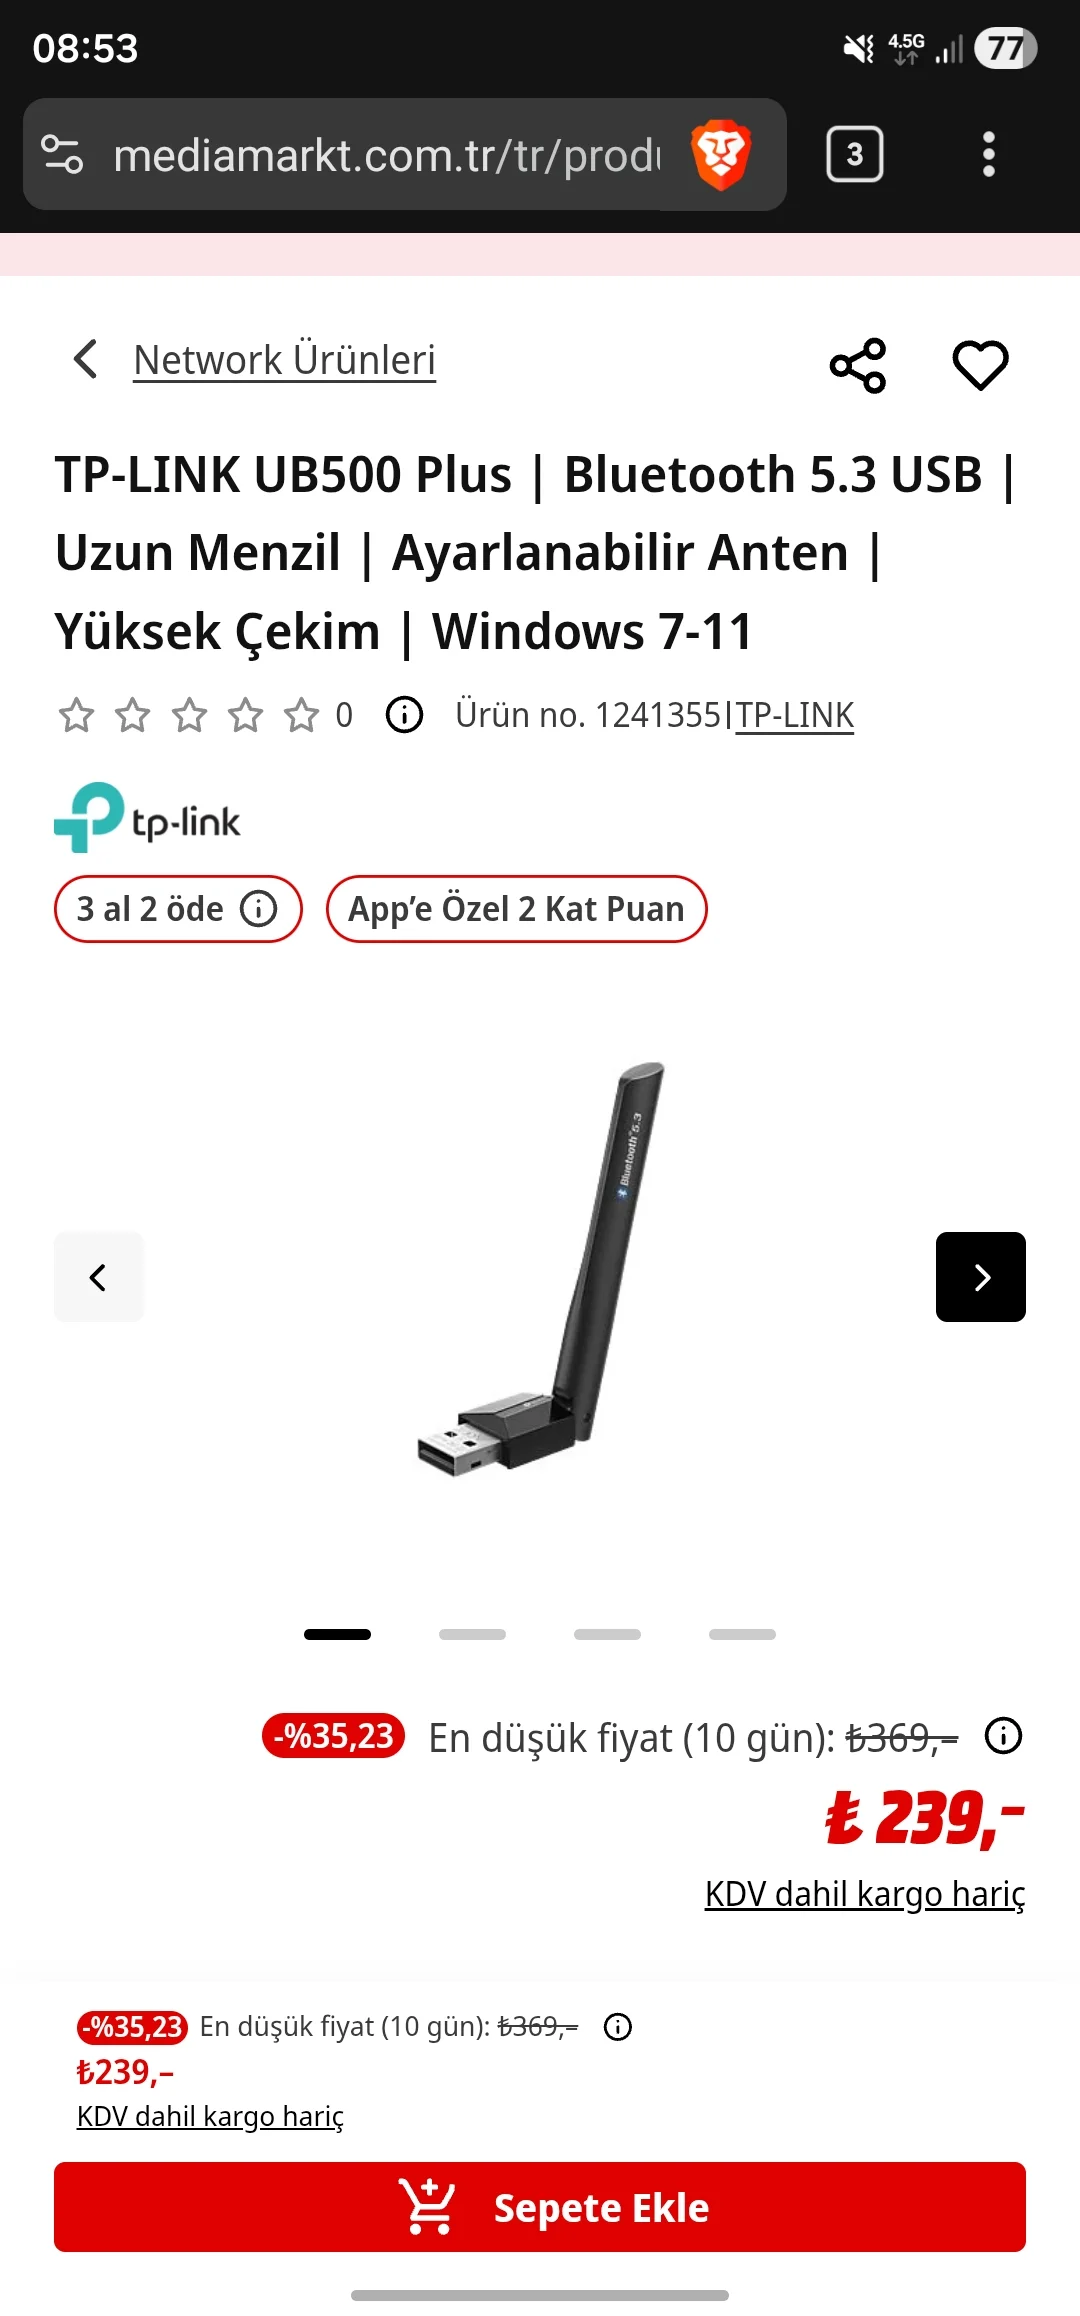Open browser tabs switcher showing 3
1080x2316 pixels.
coord(855,154)
